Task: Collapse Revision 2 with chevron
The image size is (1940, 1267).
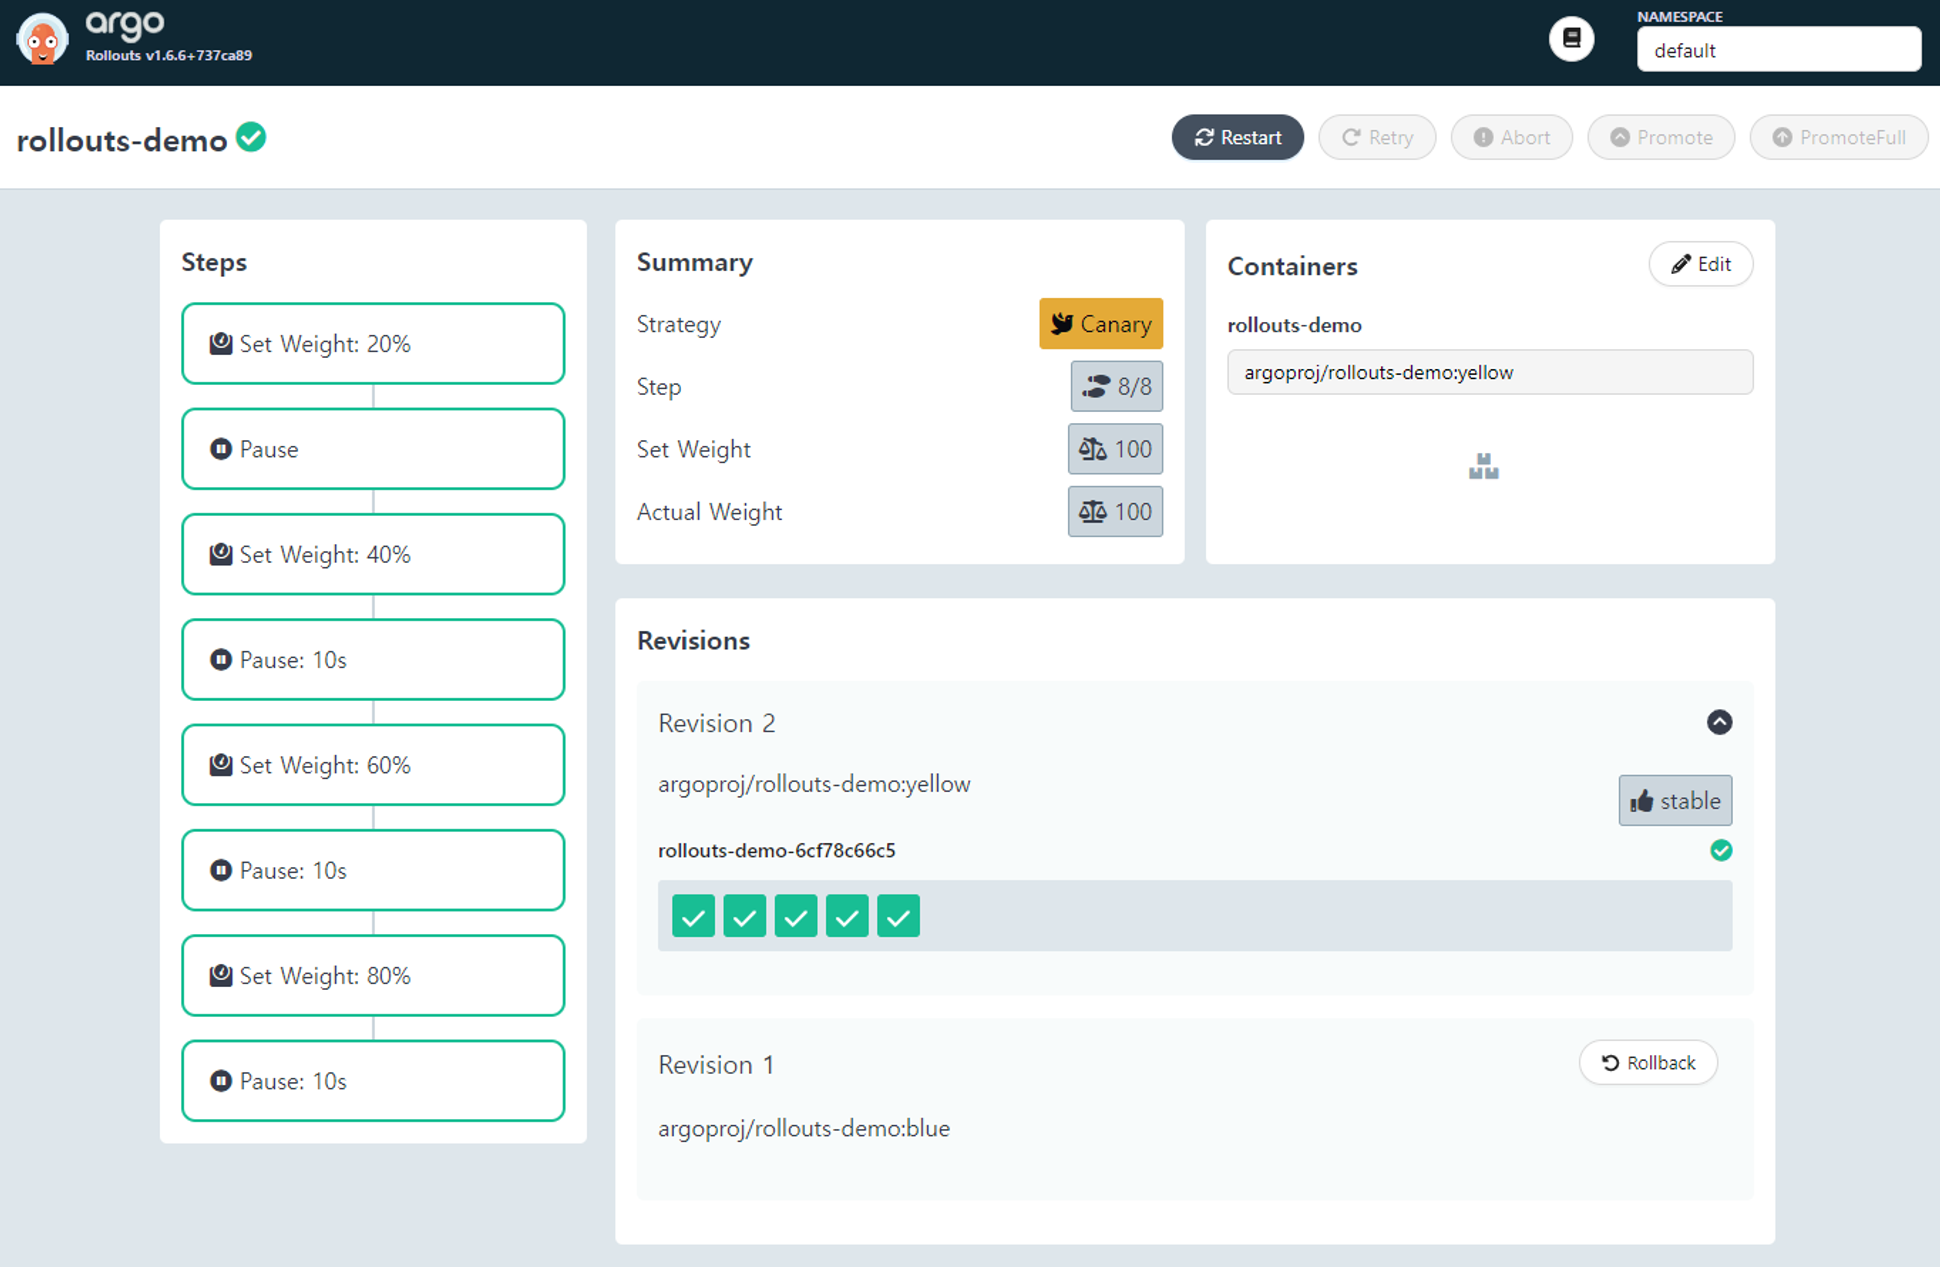Action: (1719, 722)
